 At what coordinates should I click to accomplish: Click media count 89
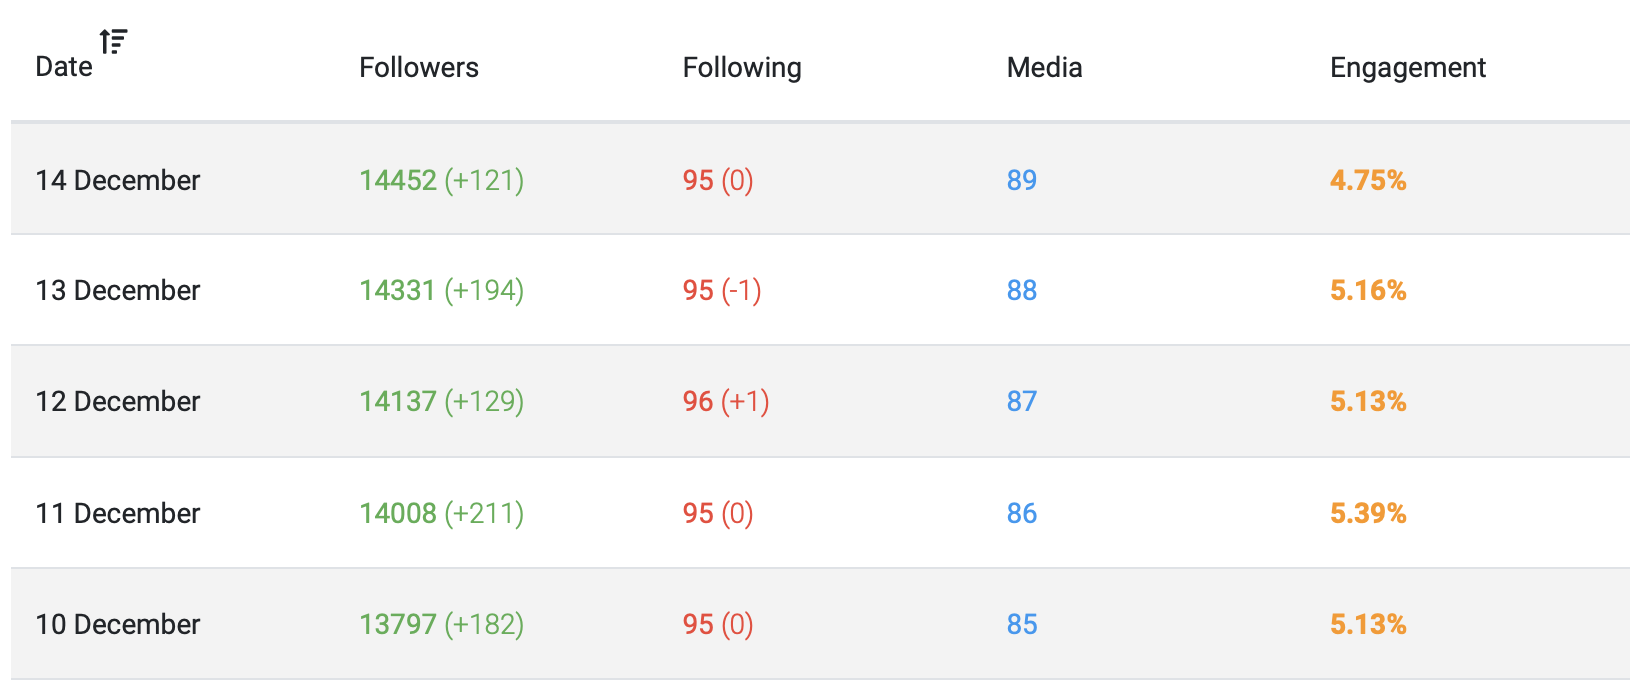1022,180
